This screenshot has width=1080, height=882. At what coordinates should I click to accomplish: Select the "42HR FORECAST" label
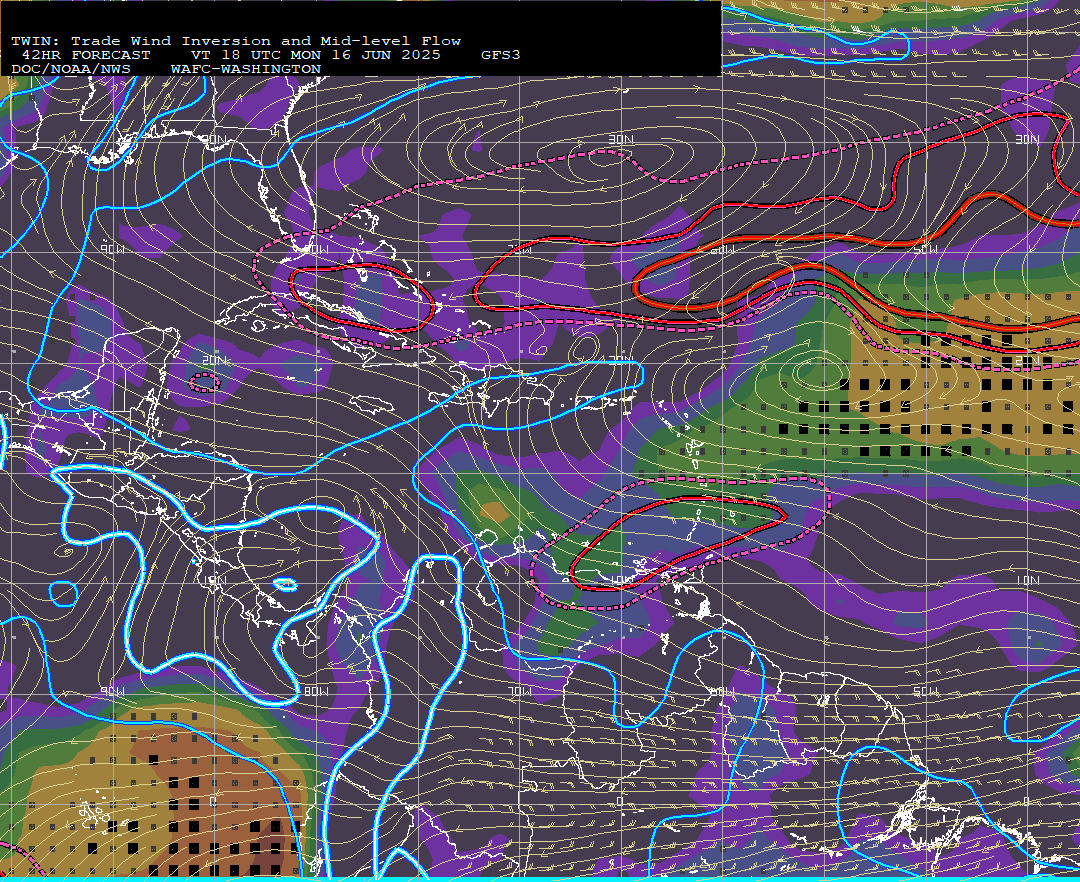pos(86,54)
